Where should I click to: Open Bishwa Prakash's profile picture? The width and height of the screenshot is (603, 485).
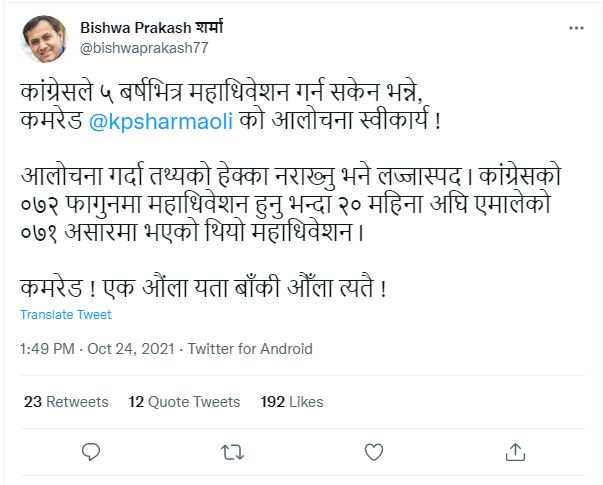pos(44,39)
